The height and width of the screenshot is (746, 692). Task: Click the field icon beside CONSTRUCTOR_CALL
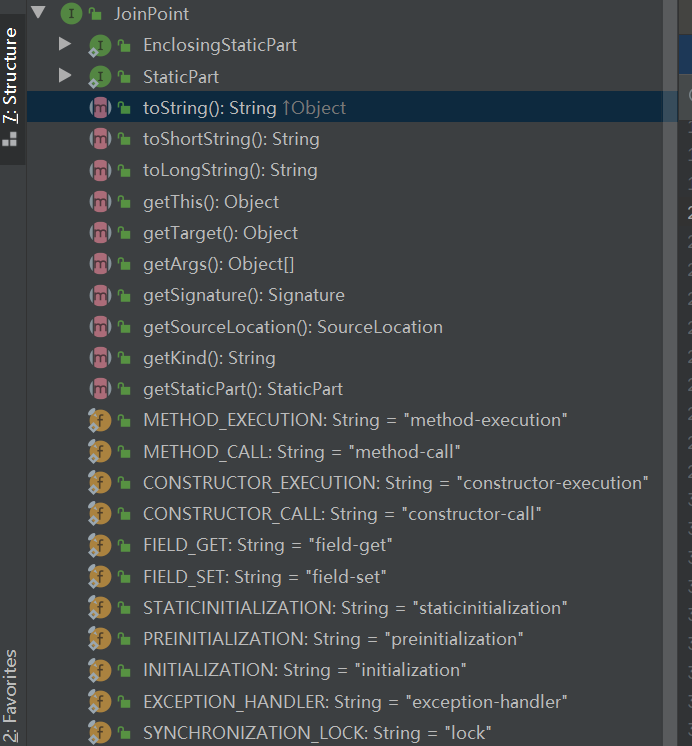pos(100,514)
